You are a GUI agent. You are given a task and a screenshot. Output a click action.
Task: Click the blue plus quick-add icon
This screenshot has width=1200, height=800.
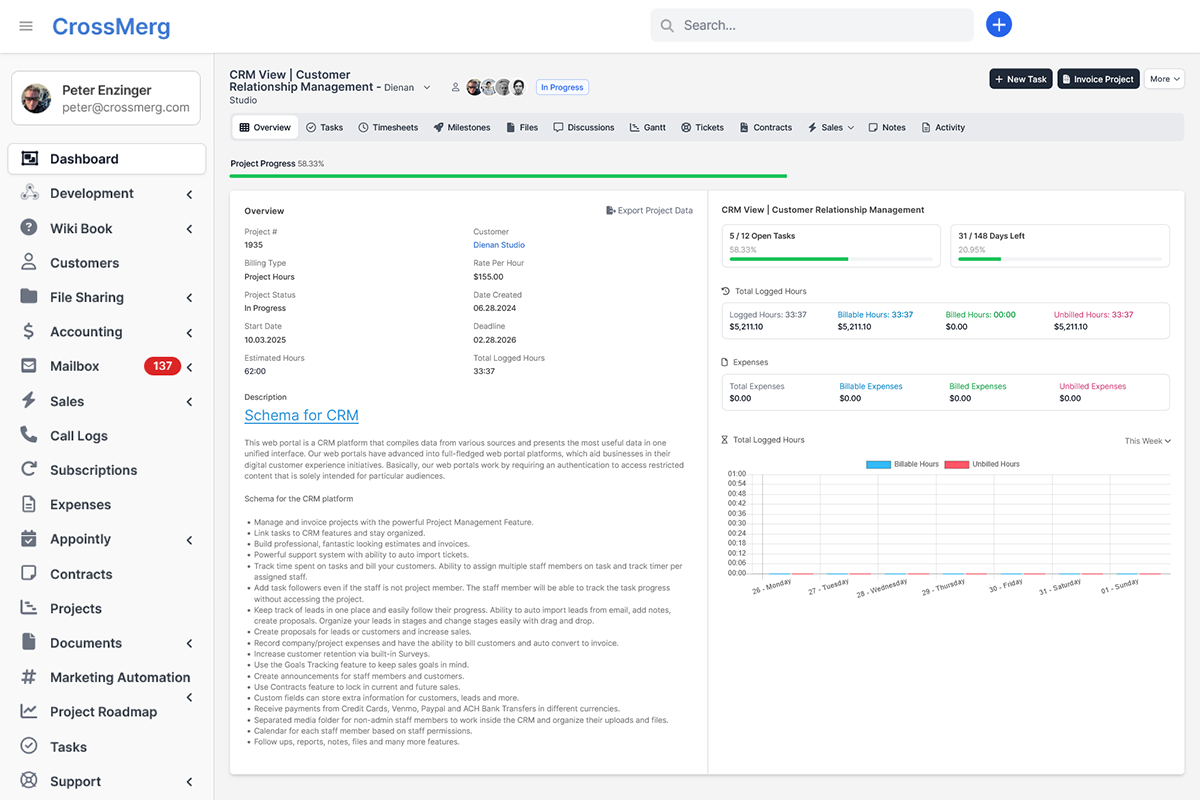click(x=998, y=25)
